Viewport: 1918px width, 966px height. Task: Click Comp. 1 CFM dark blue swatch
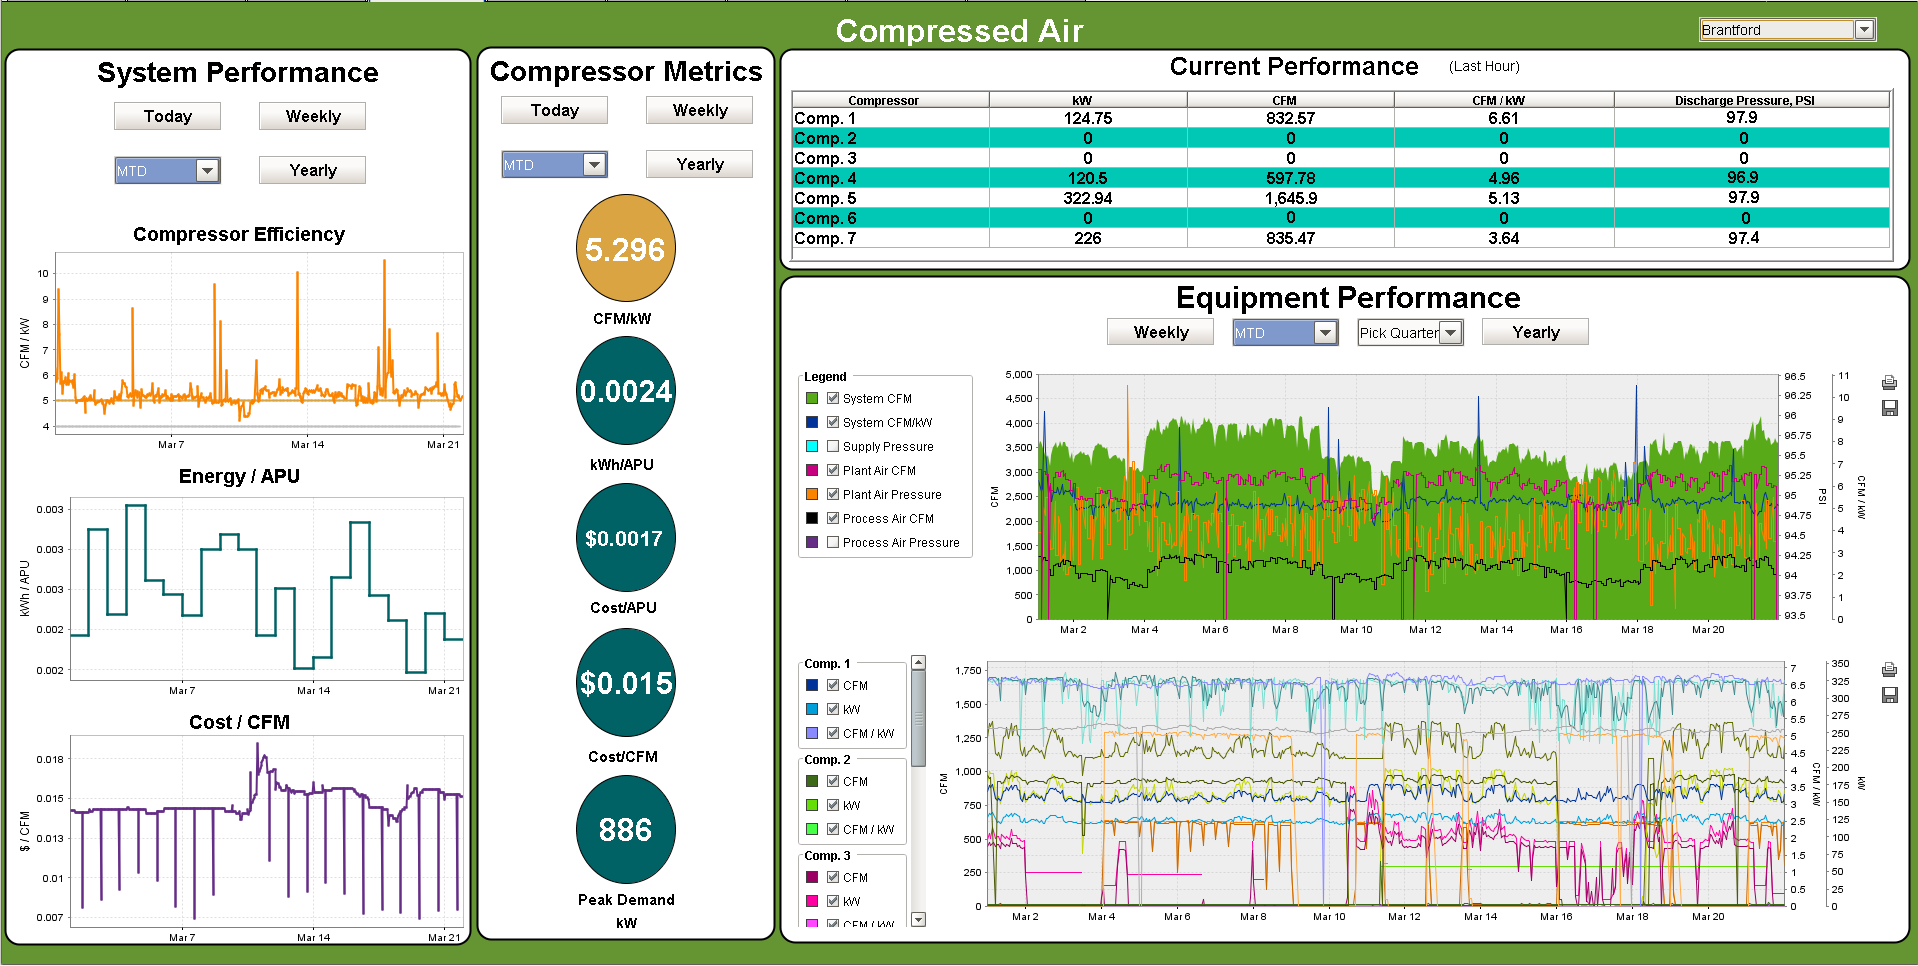[812, 685]
